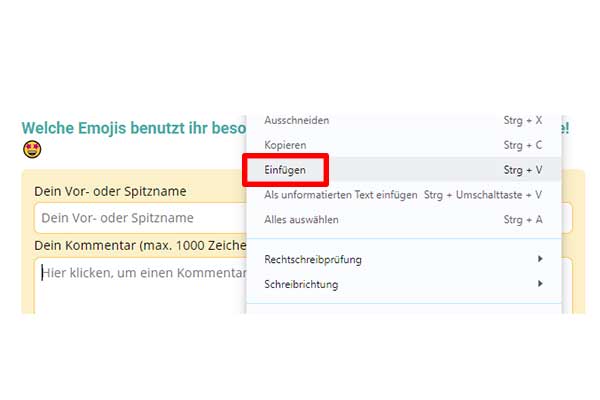600x400 pixels.
Task: Open the Rechtschreibprüfung submenu arrow
Action: pyautogui.click(x=540, y=260)
